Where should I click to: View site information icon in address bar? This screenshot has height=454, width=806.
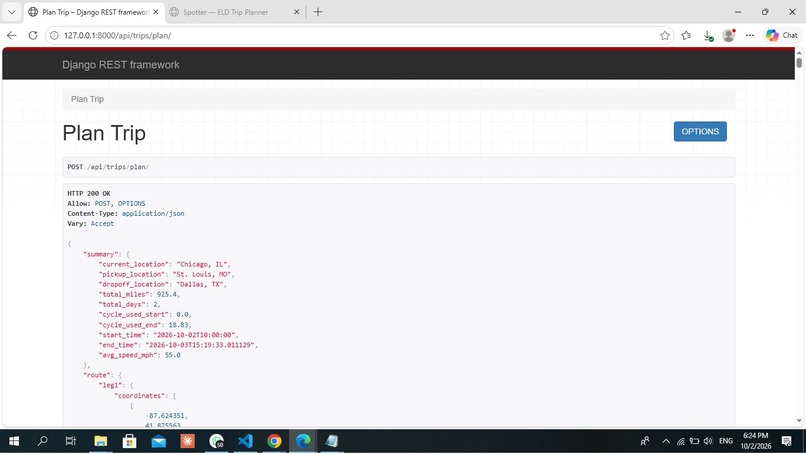click(54, 35)
